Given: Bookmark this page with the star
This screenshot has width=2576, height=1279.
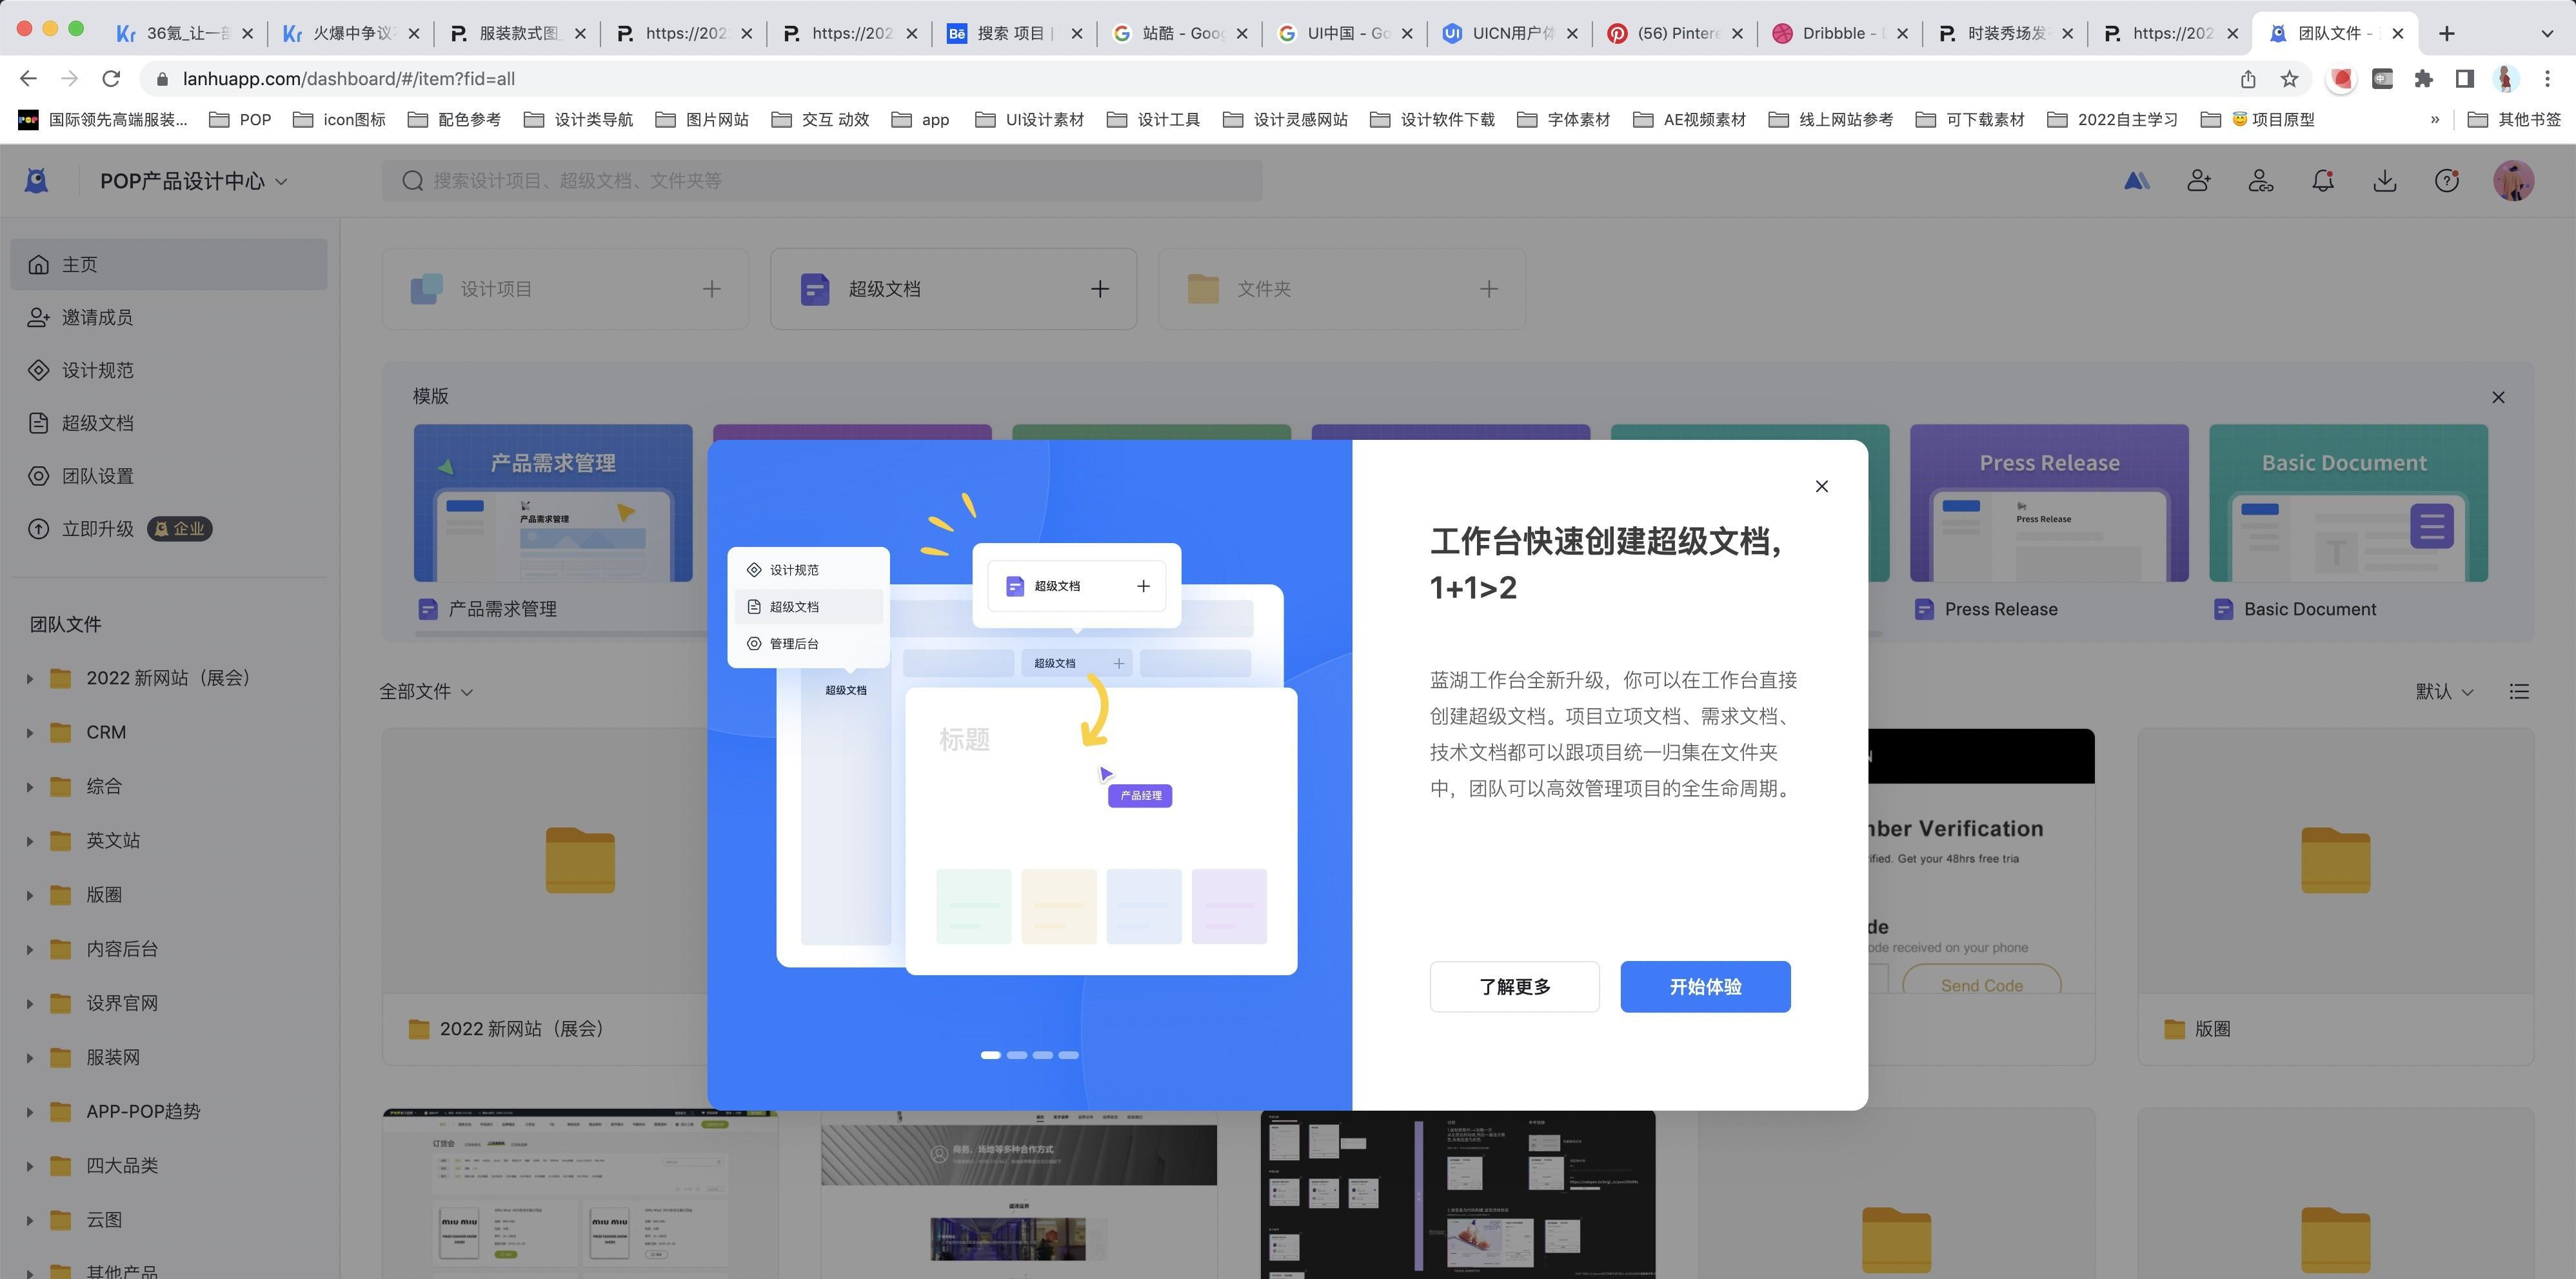Looking at the screenshot, I should tap(2289, 79).
